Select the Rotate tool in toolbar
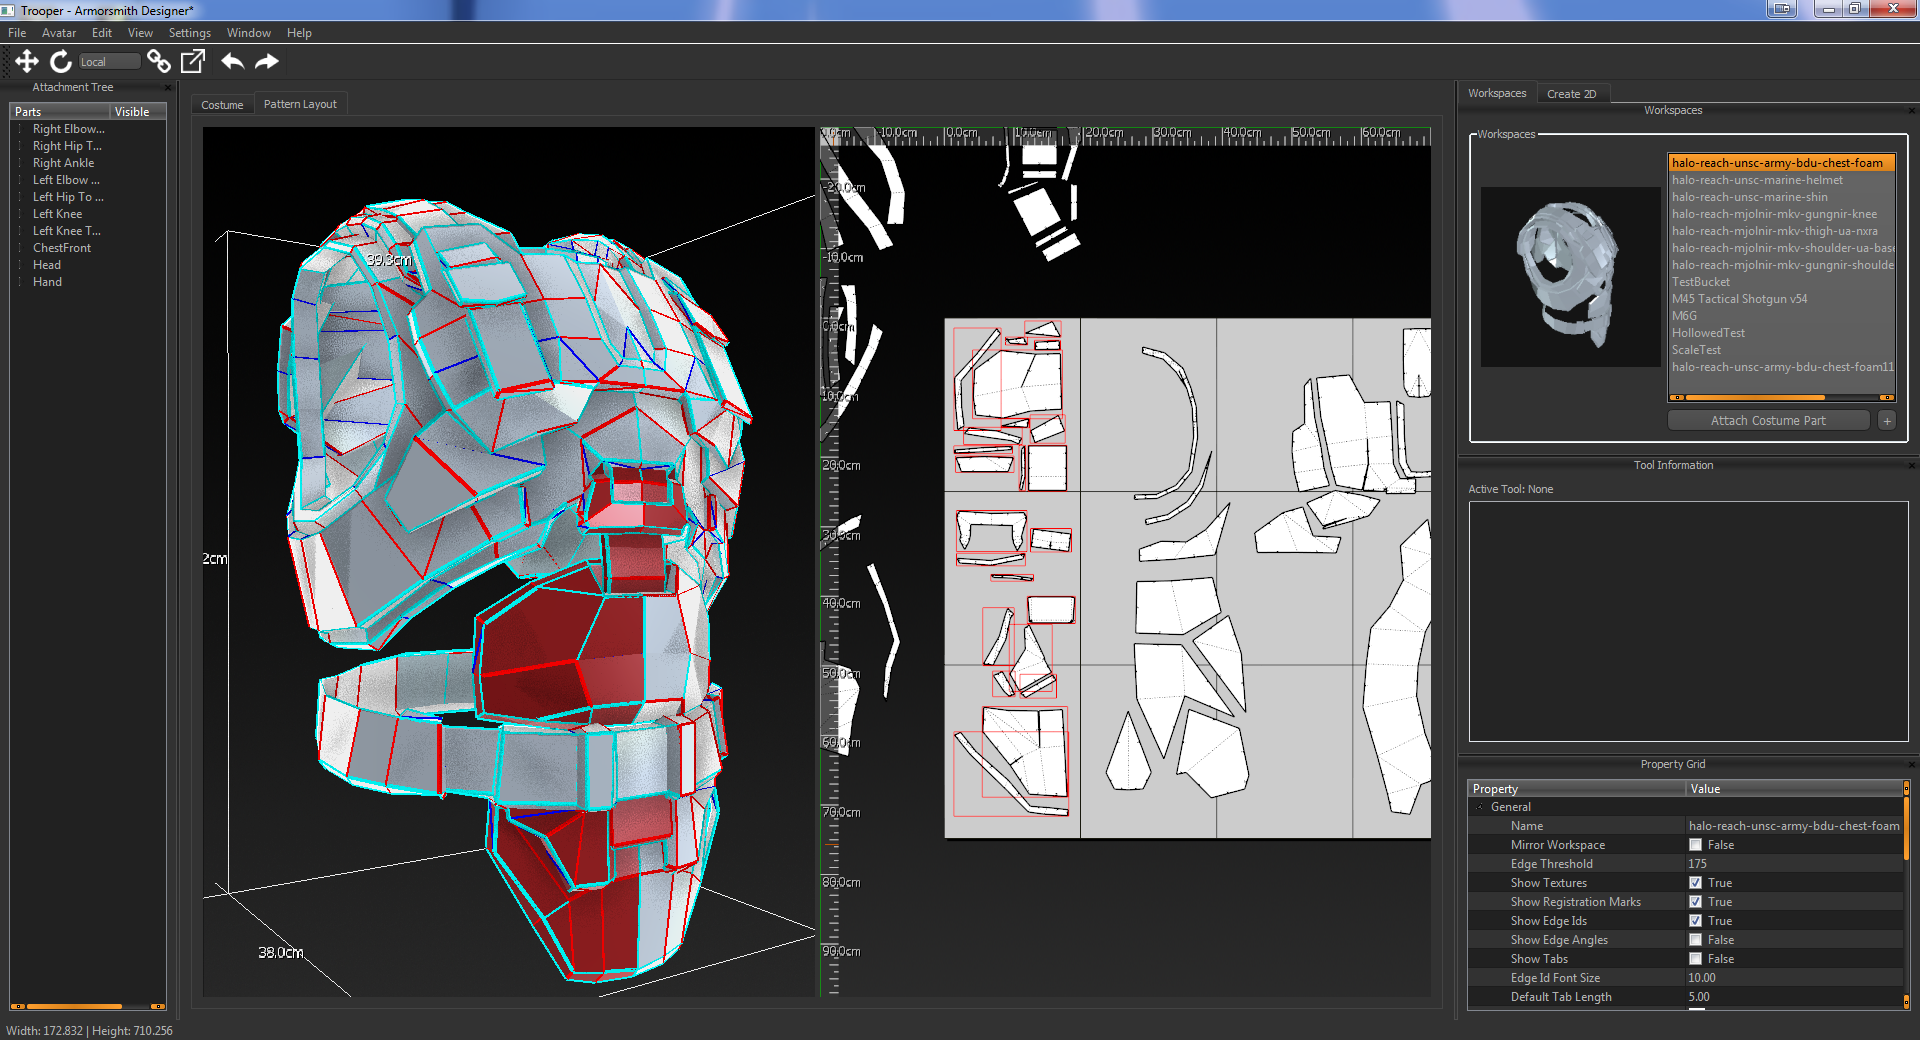 pyautogui.click(x=61, y=62)
